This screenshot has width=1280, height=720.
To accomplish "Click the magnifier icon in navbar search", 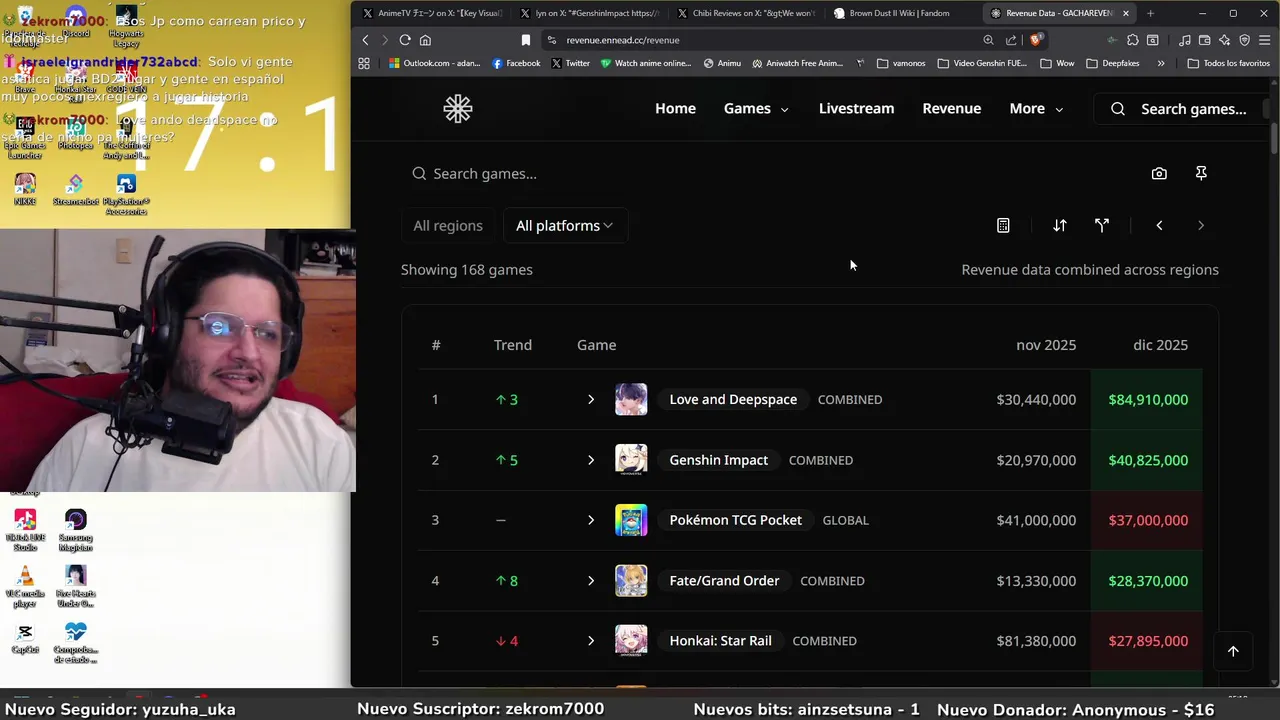I will coord(1118,109).
